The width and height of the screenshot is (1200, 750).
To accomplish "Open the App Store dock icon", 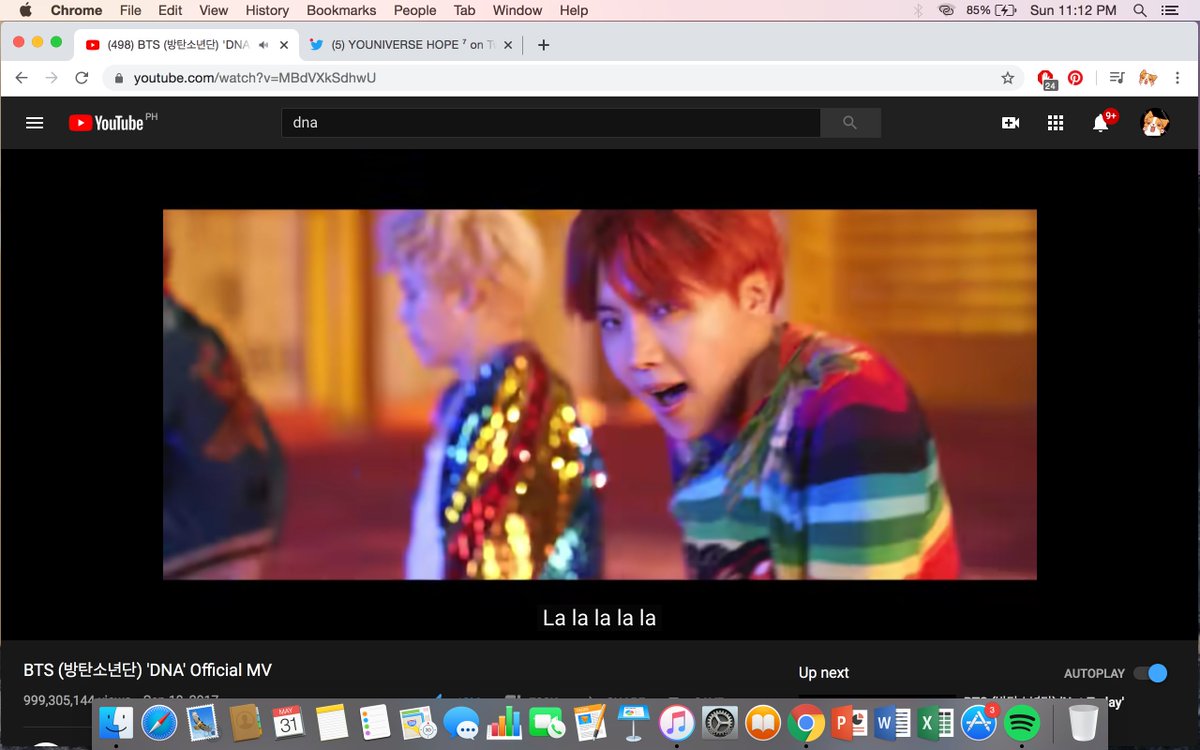I will coord(978,721).
